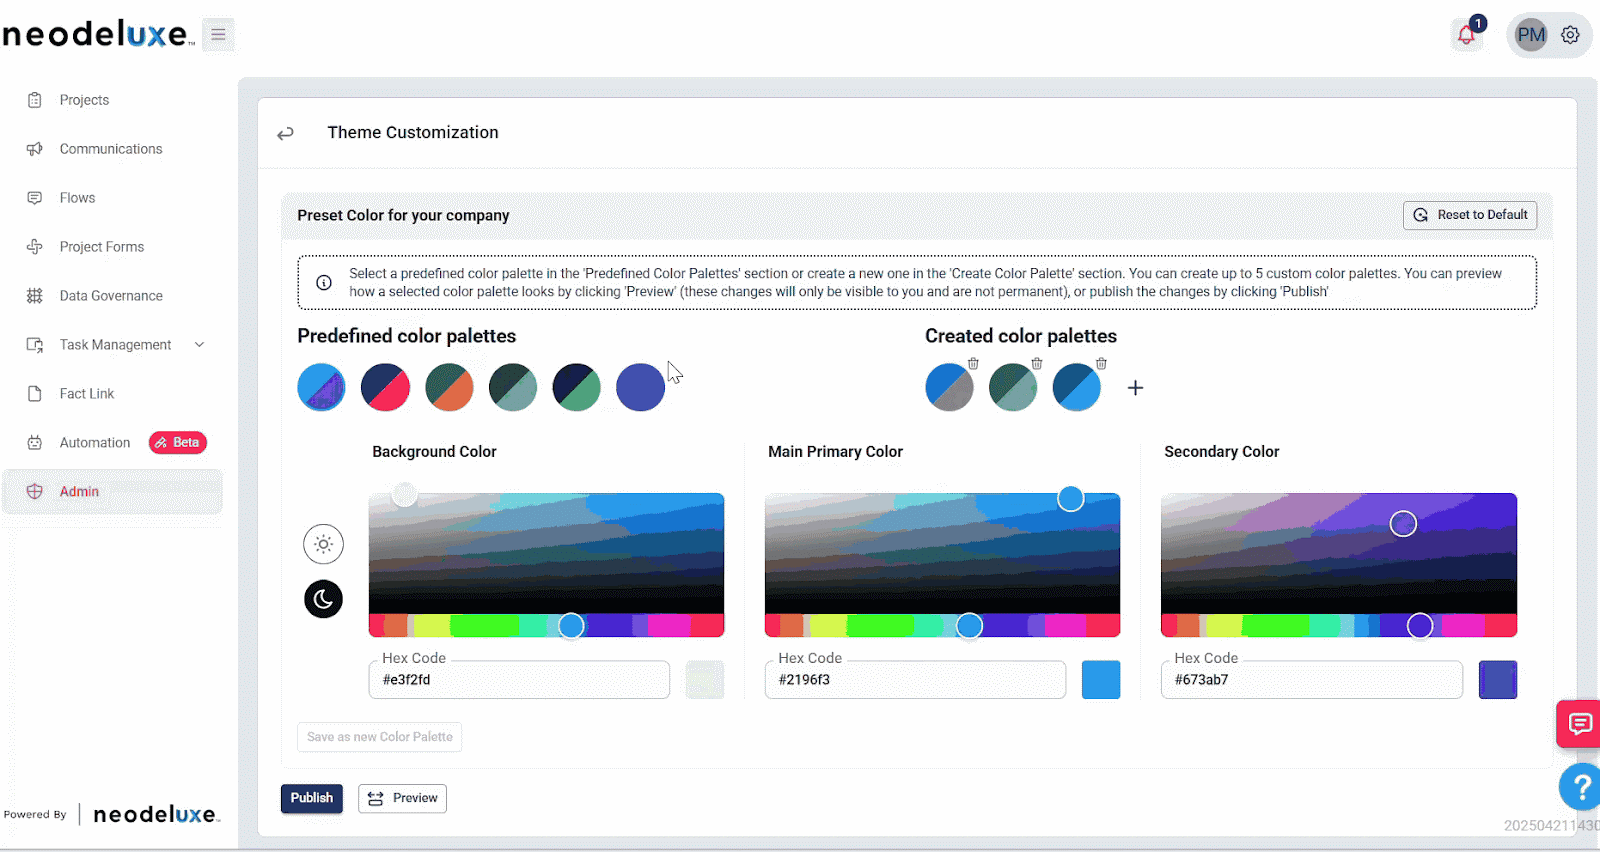Screen dimensions: 1600x852
Task: Delete the first created color palette
Action: 973,363
